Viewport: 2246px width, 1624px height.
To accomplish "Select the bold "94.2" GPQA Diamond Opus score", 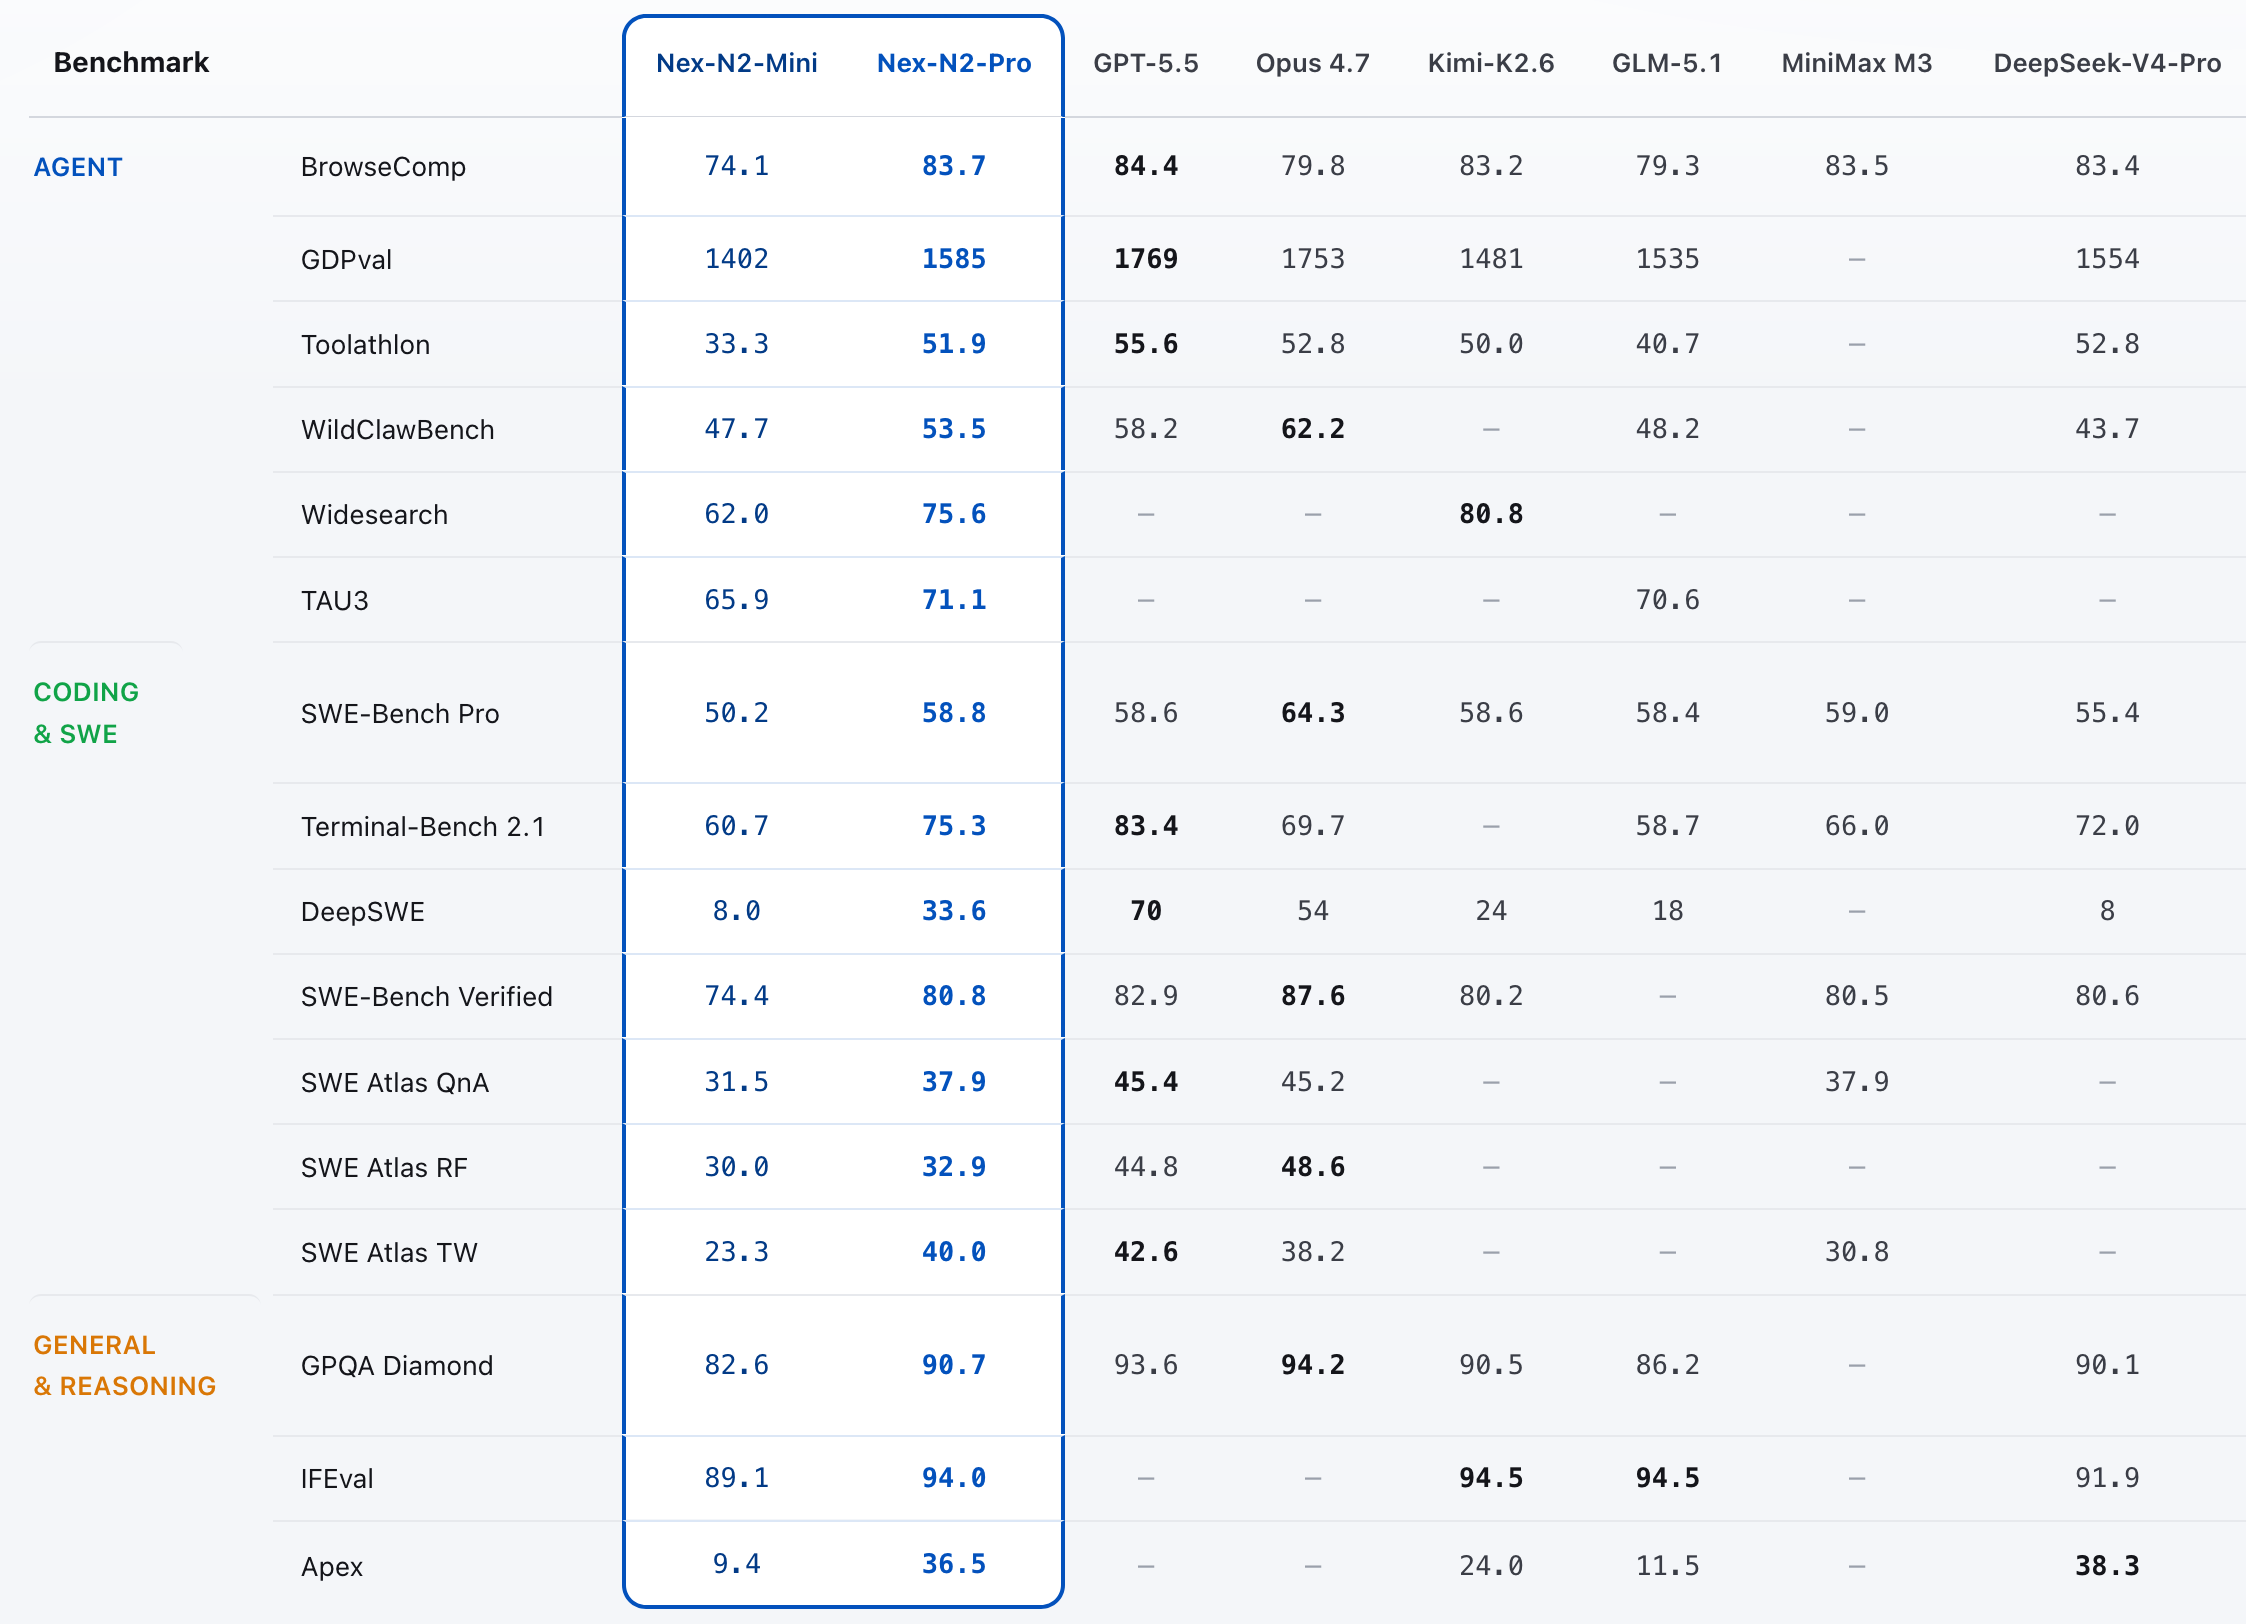I will tap(1313, 1365).
